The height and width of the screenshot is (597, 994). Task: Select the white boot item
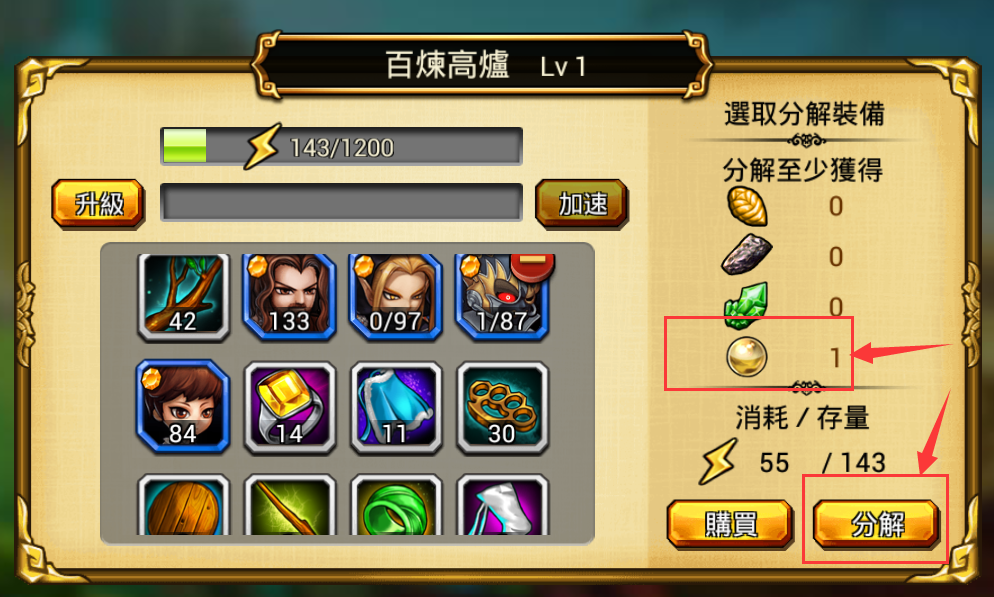[502, 505]
